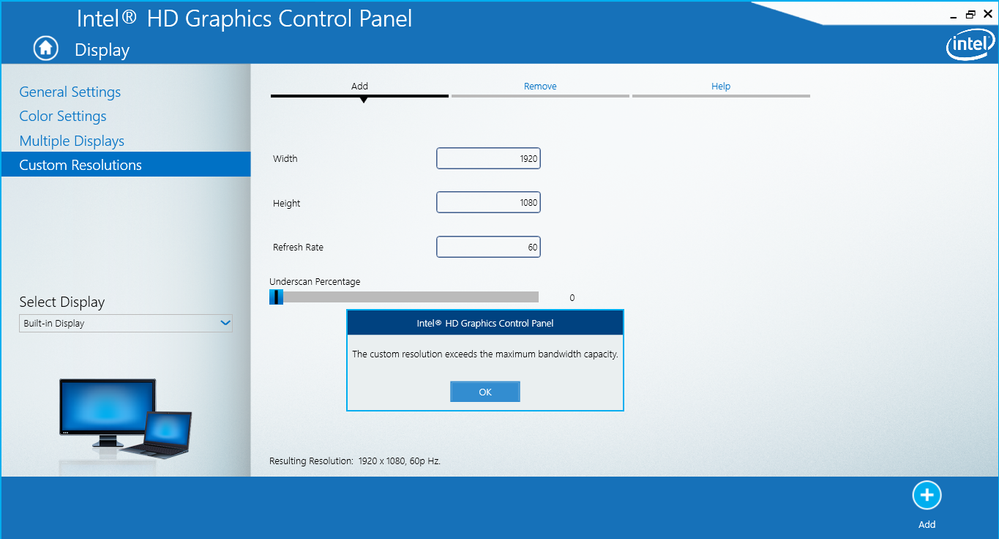Viewport: 999px width, 539px height.
Task: Open the Select Display dropdown
Action: point(125,324)
